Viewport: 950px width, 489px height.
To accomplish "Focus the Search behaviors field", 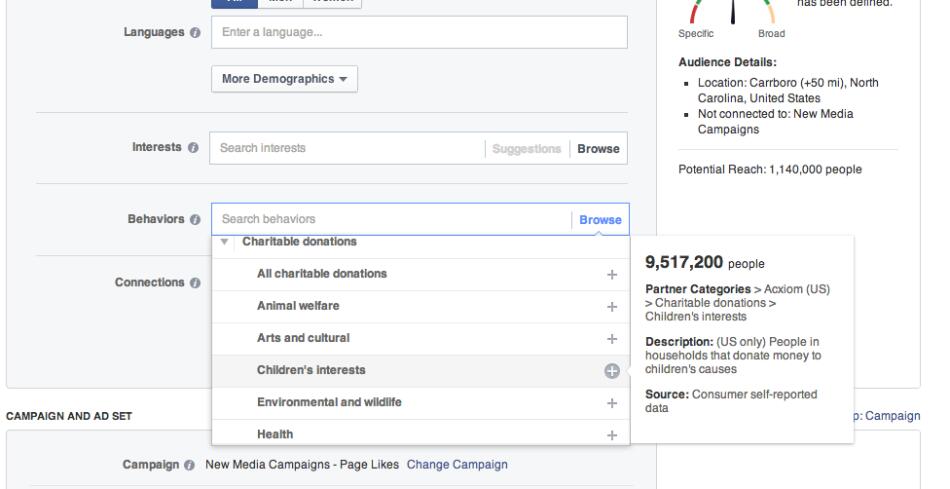I will click(x=391, y=219).
